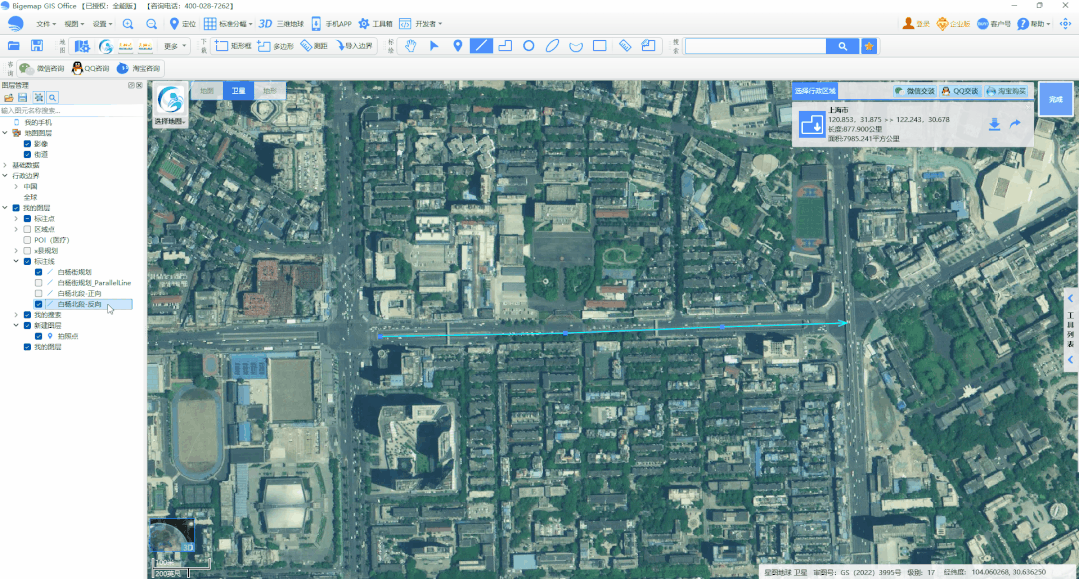Select the polygon drawing tool
The image size is (1079, 579).
coord(504,45)
